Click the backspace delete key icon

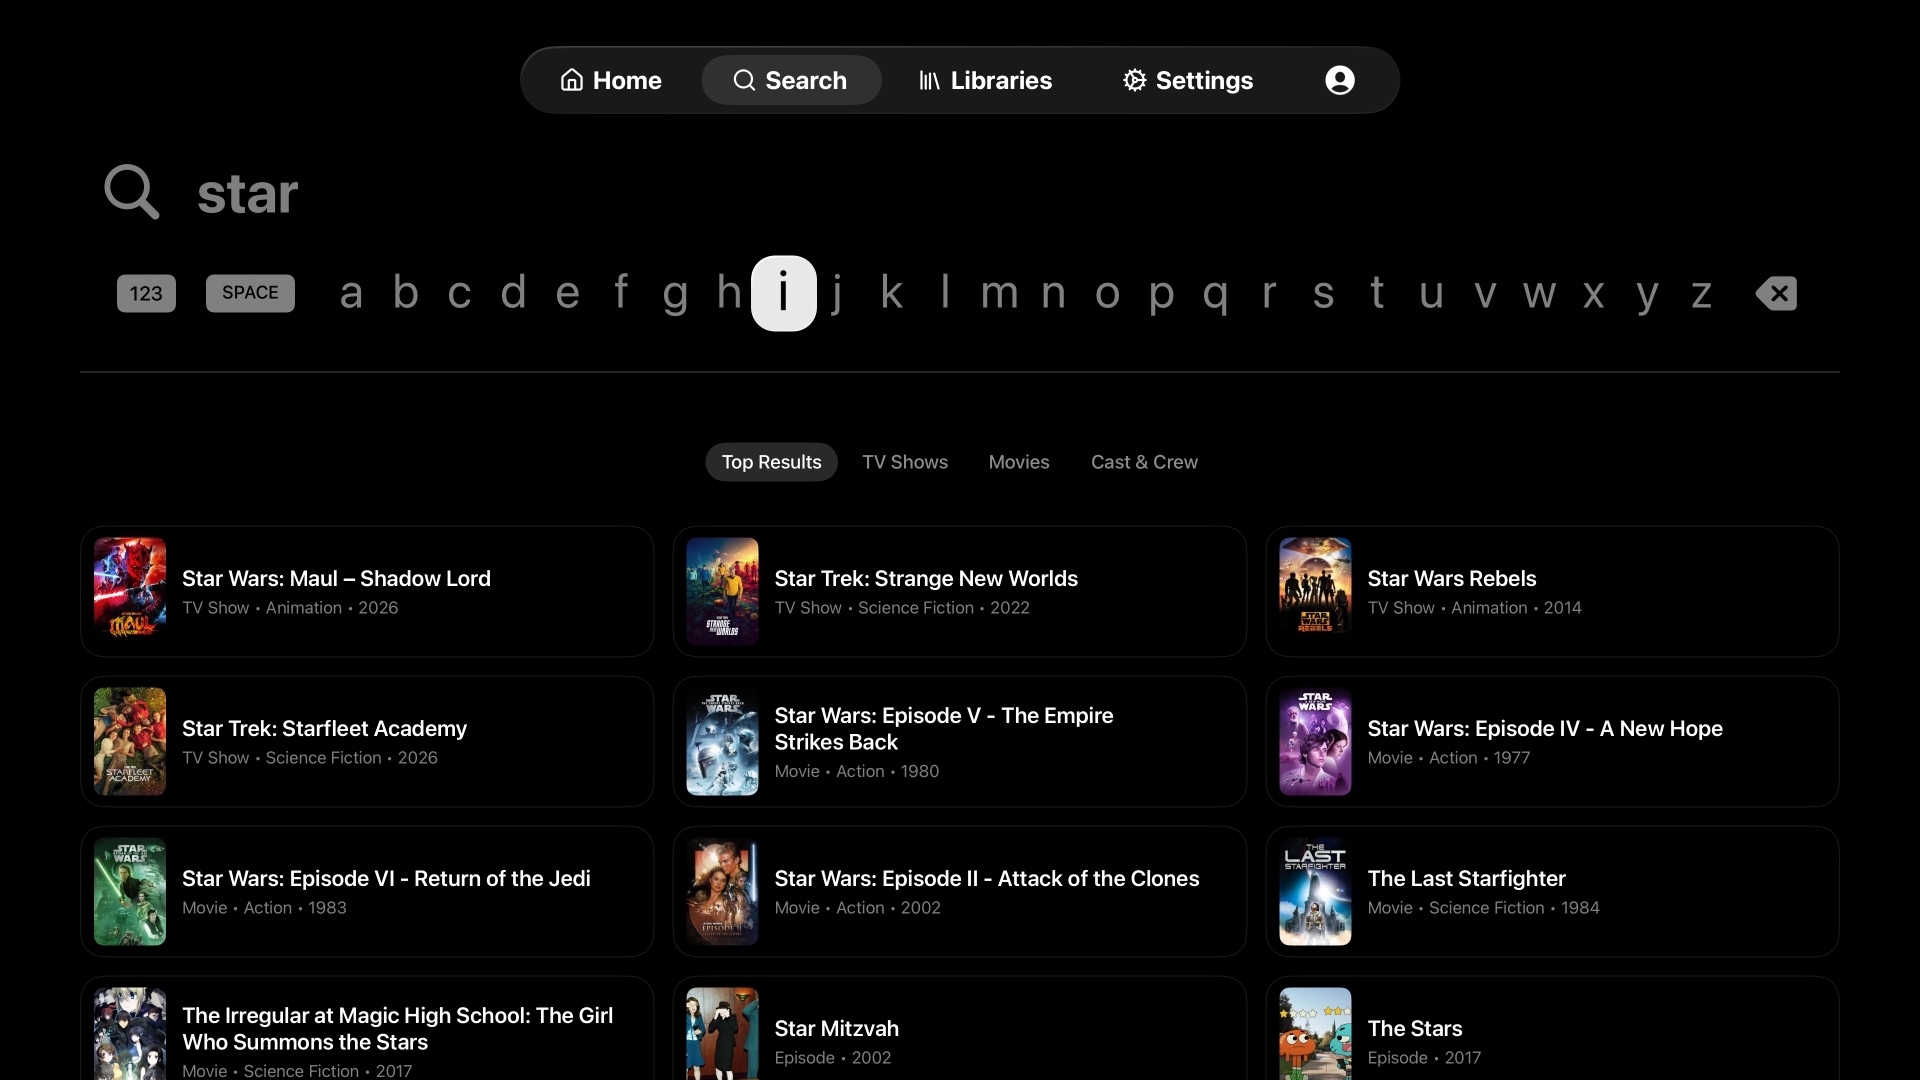tap(1776, 293)
